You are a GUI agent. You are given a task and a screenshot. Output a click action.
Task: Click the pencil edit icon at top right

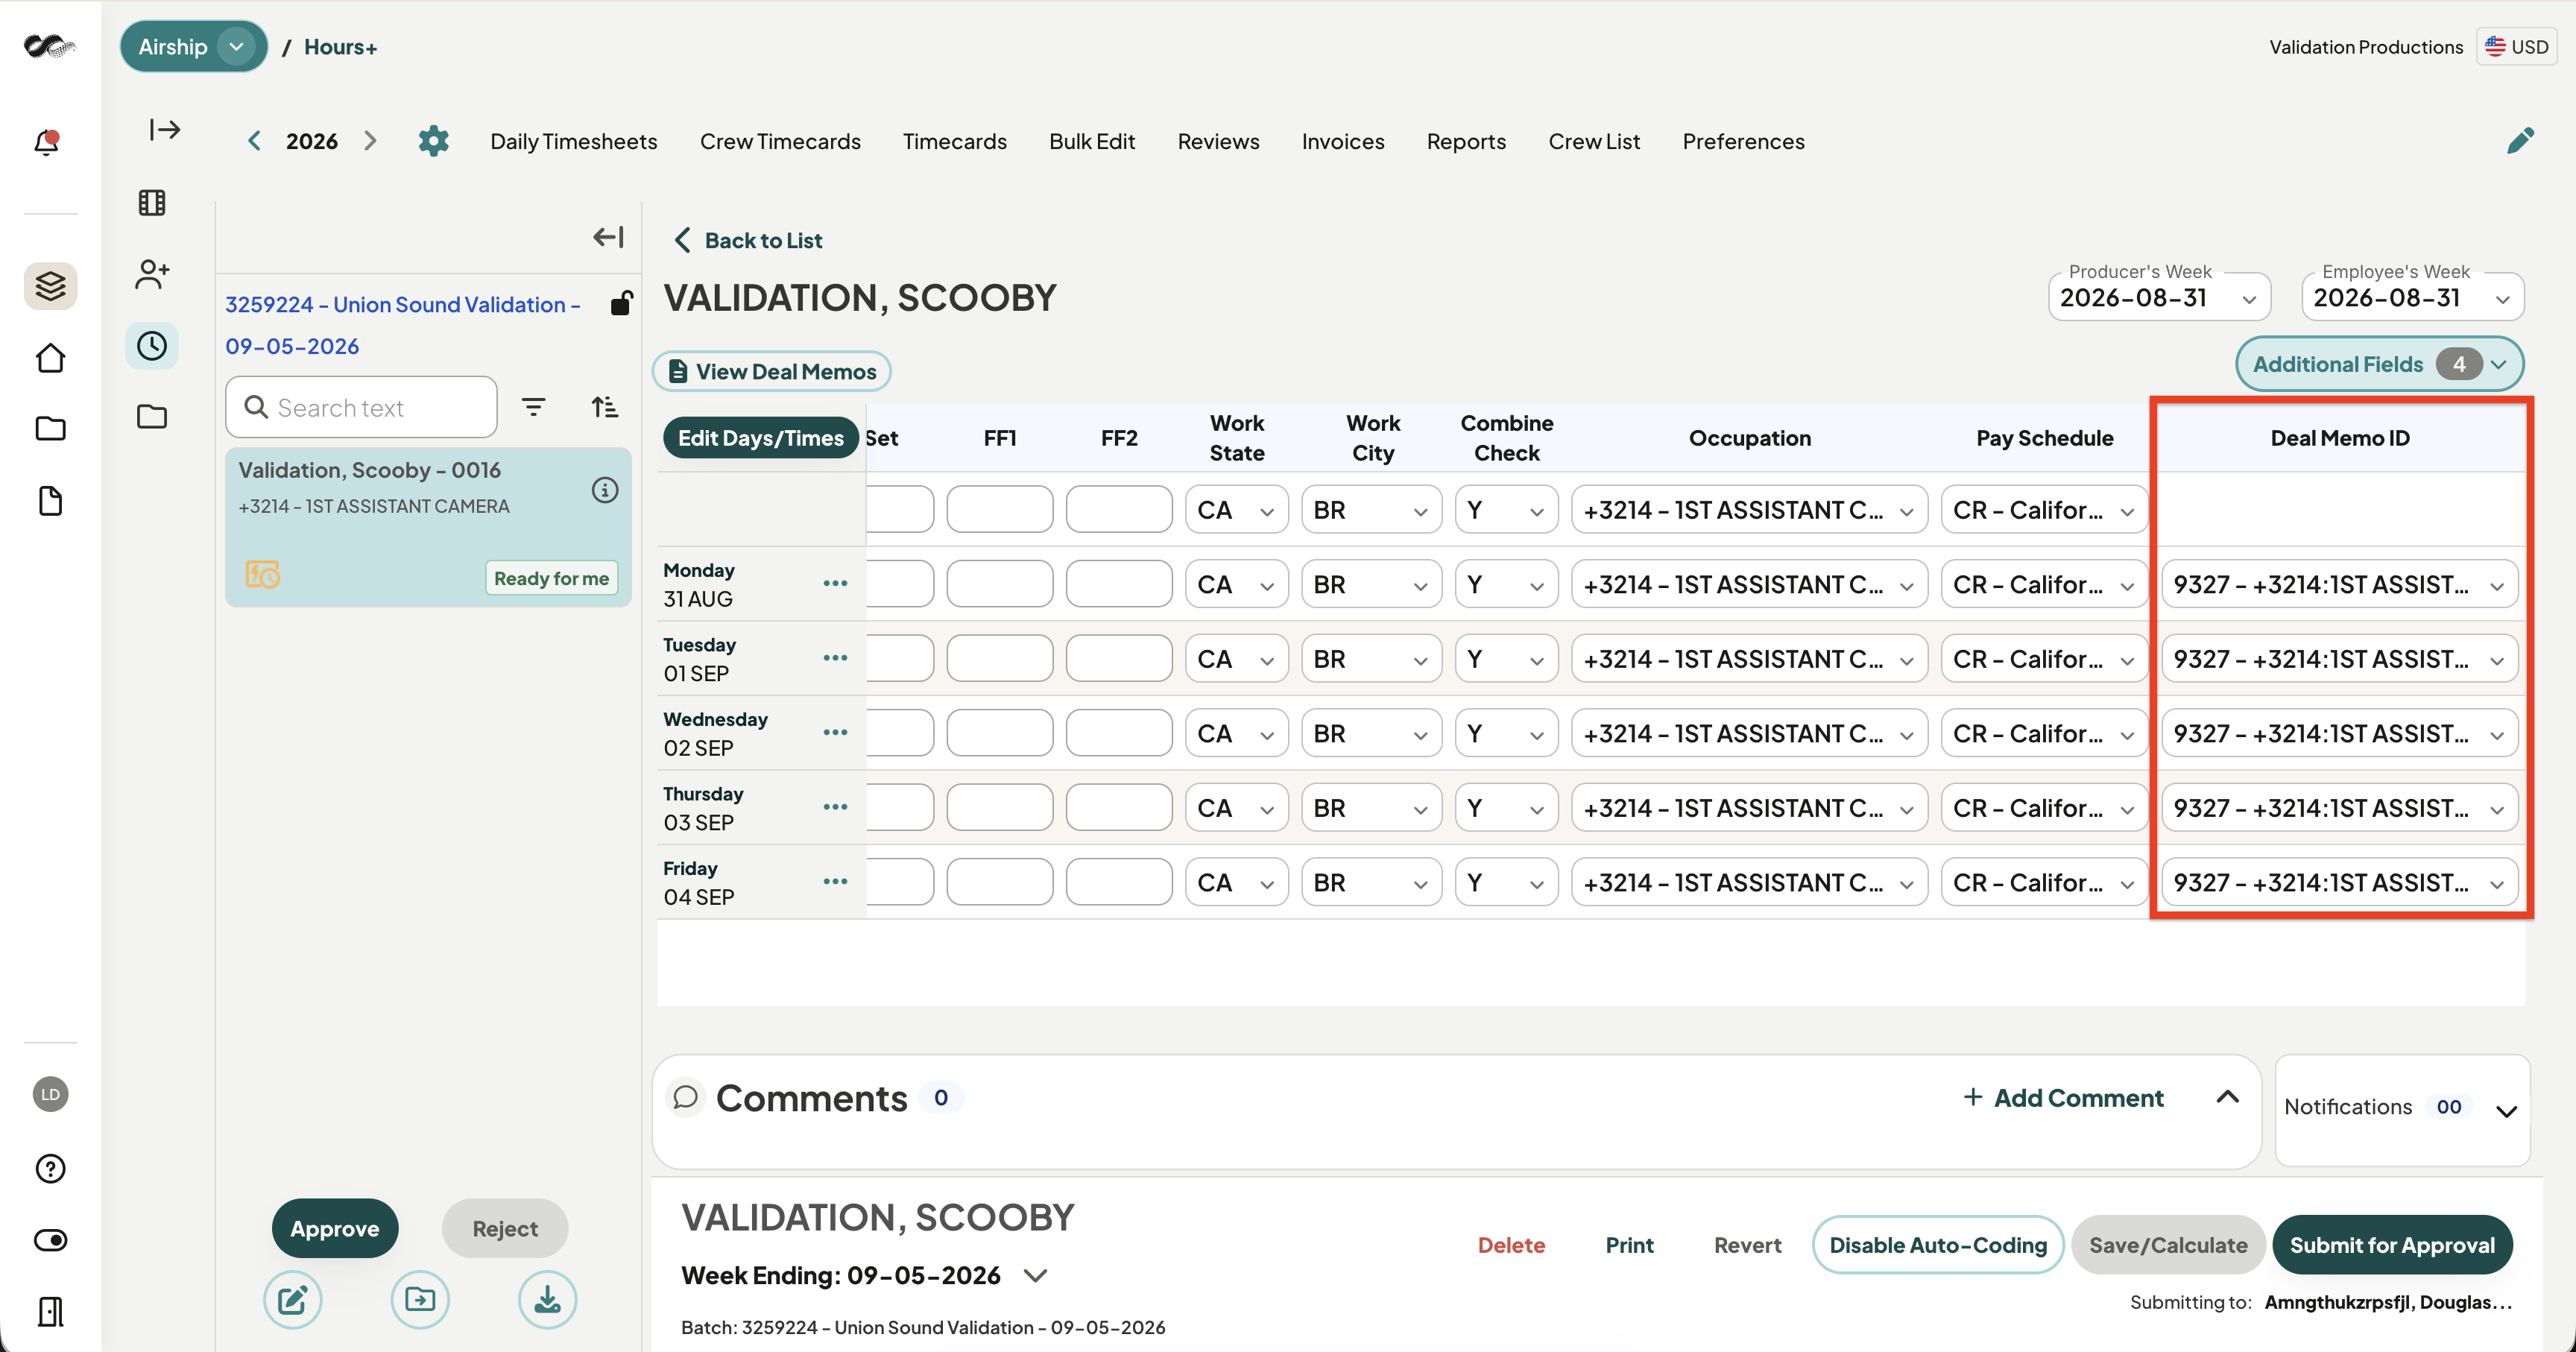pos(2520,141)
